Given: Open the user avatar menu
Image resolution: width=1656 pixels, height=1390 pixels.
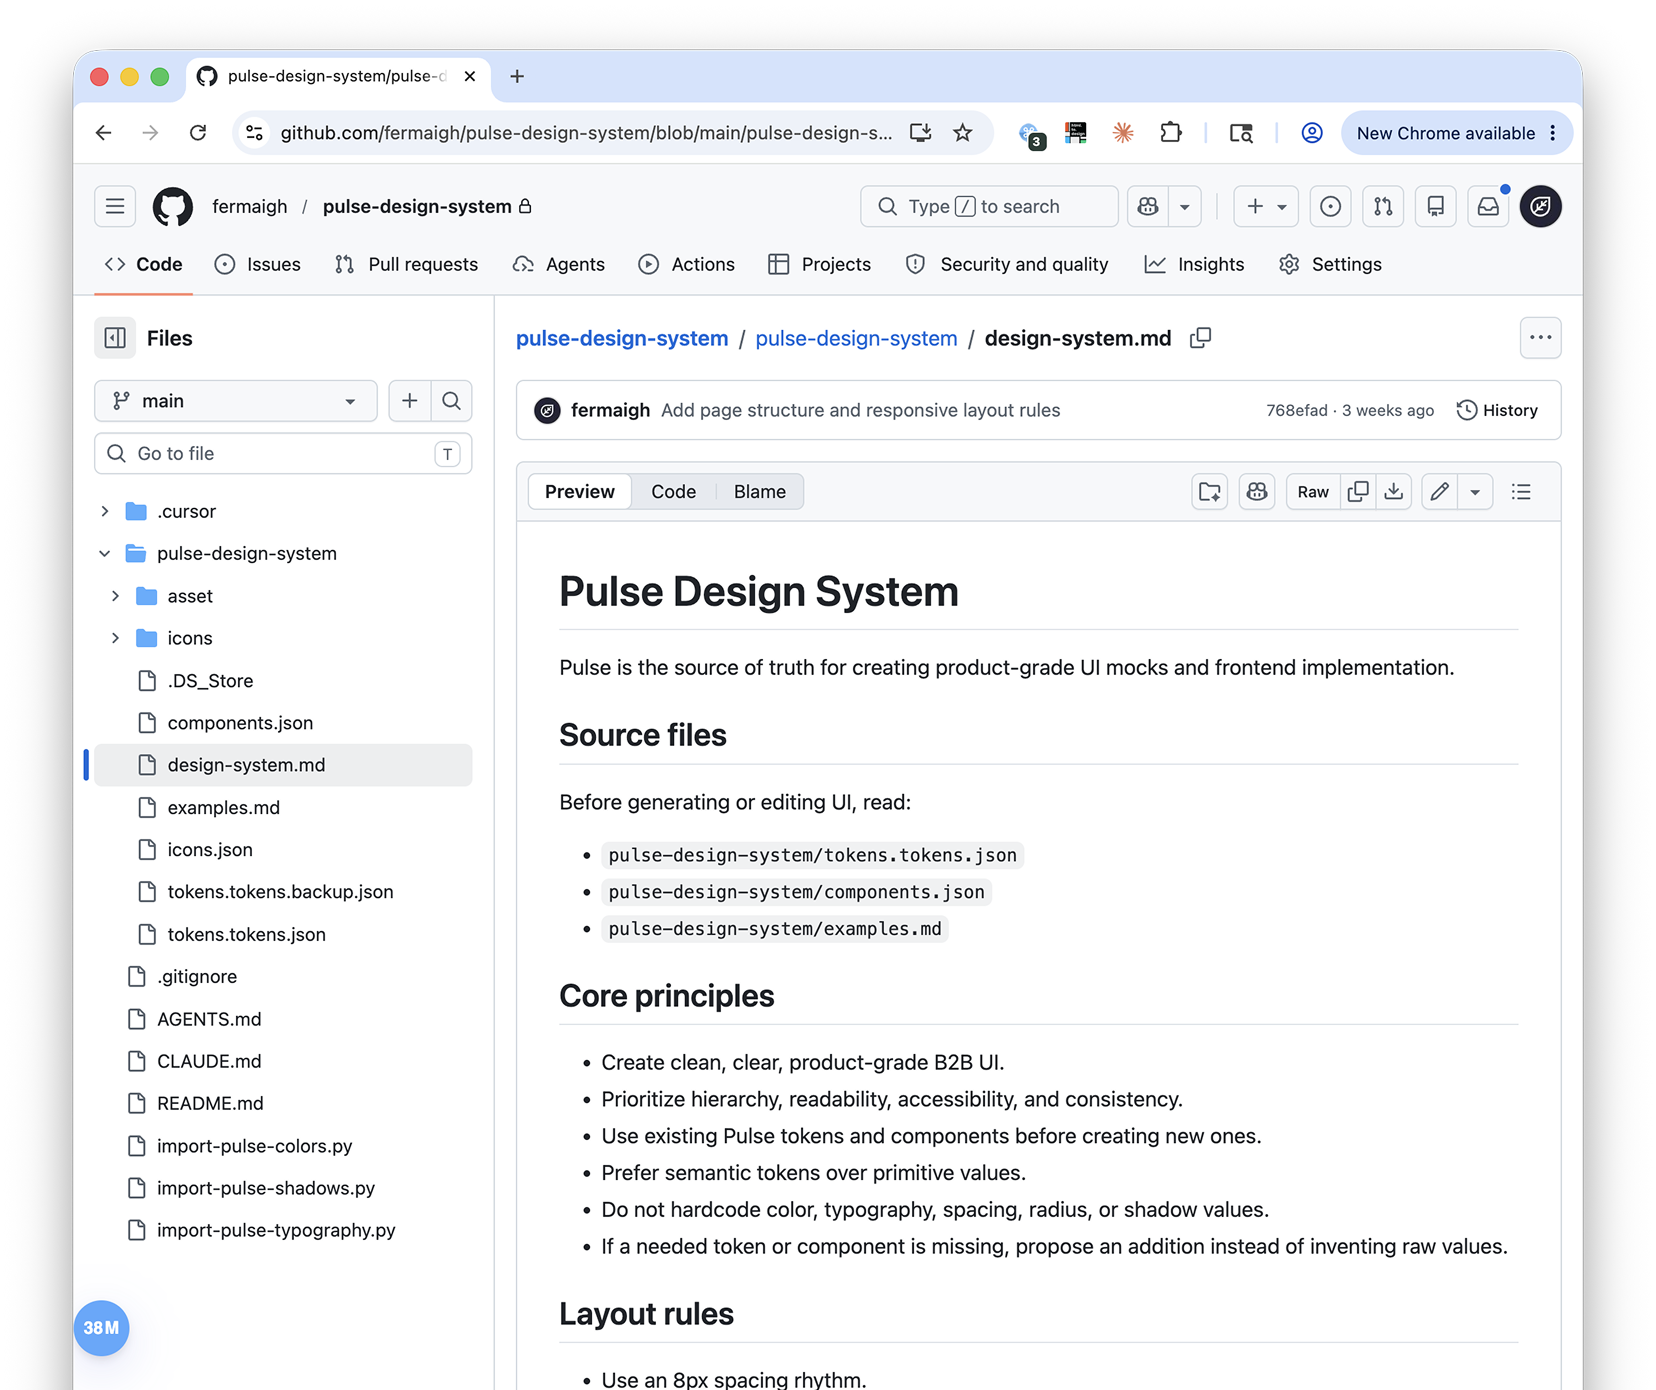Looking at the screenshot, I should pos(1541,206).
